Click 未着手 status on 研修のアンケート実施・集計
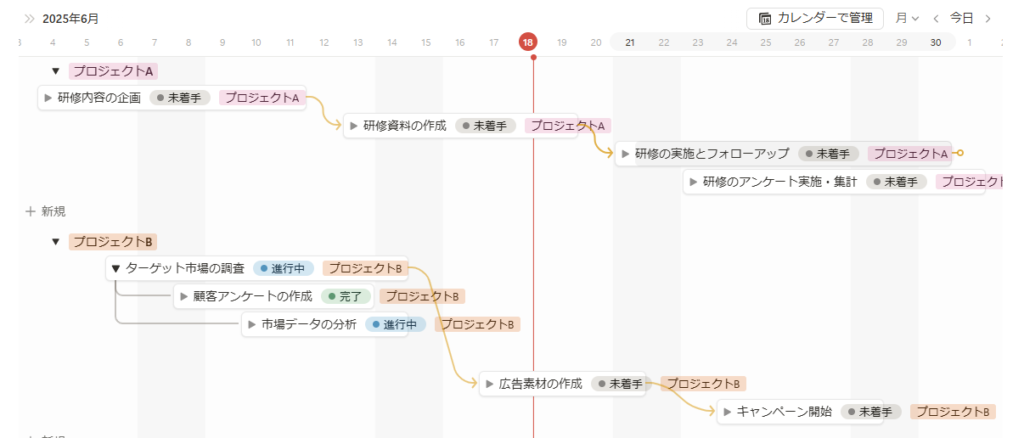The height and width of the screenshot is (438, 1024). click(x=896, y=181)
